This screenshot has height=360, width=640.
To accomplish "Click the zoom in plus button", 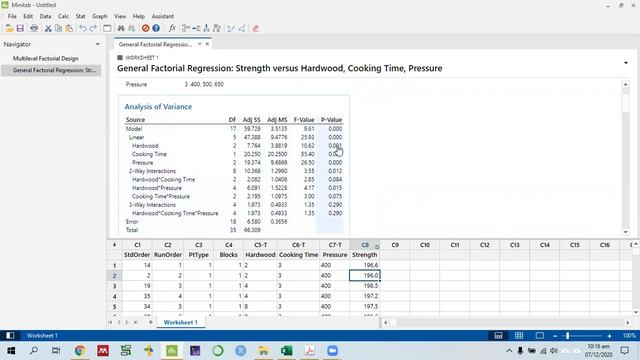I will coord(609,336).
